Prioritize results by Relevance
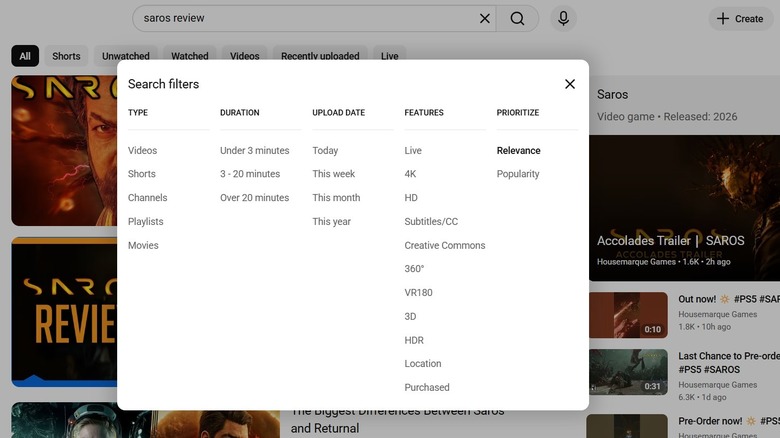The image size is (780, 438). pyautogui.click(x=518, y=150)
